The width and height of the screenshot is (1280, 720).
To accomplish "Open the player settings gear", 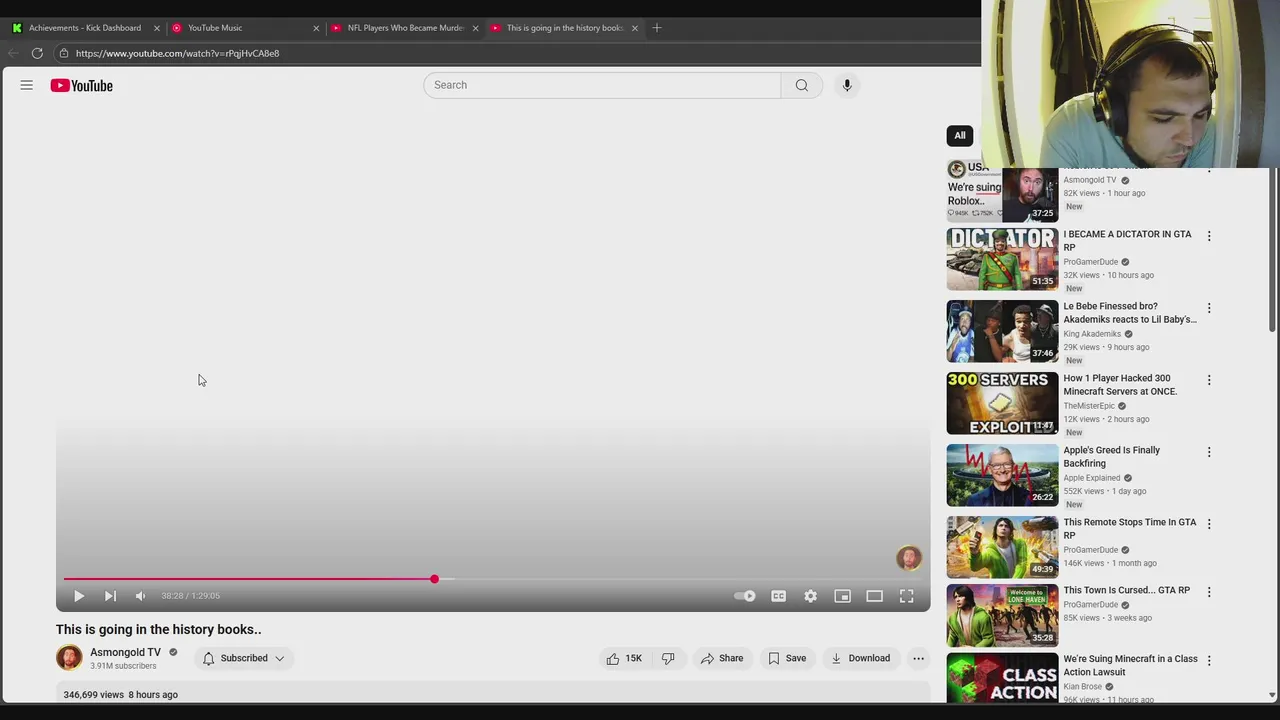I will [811, 596].
